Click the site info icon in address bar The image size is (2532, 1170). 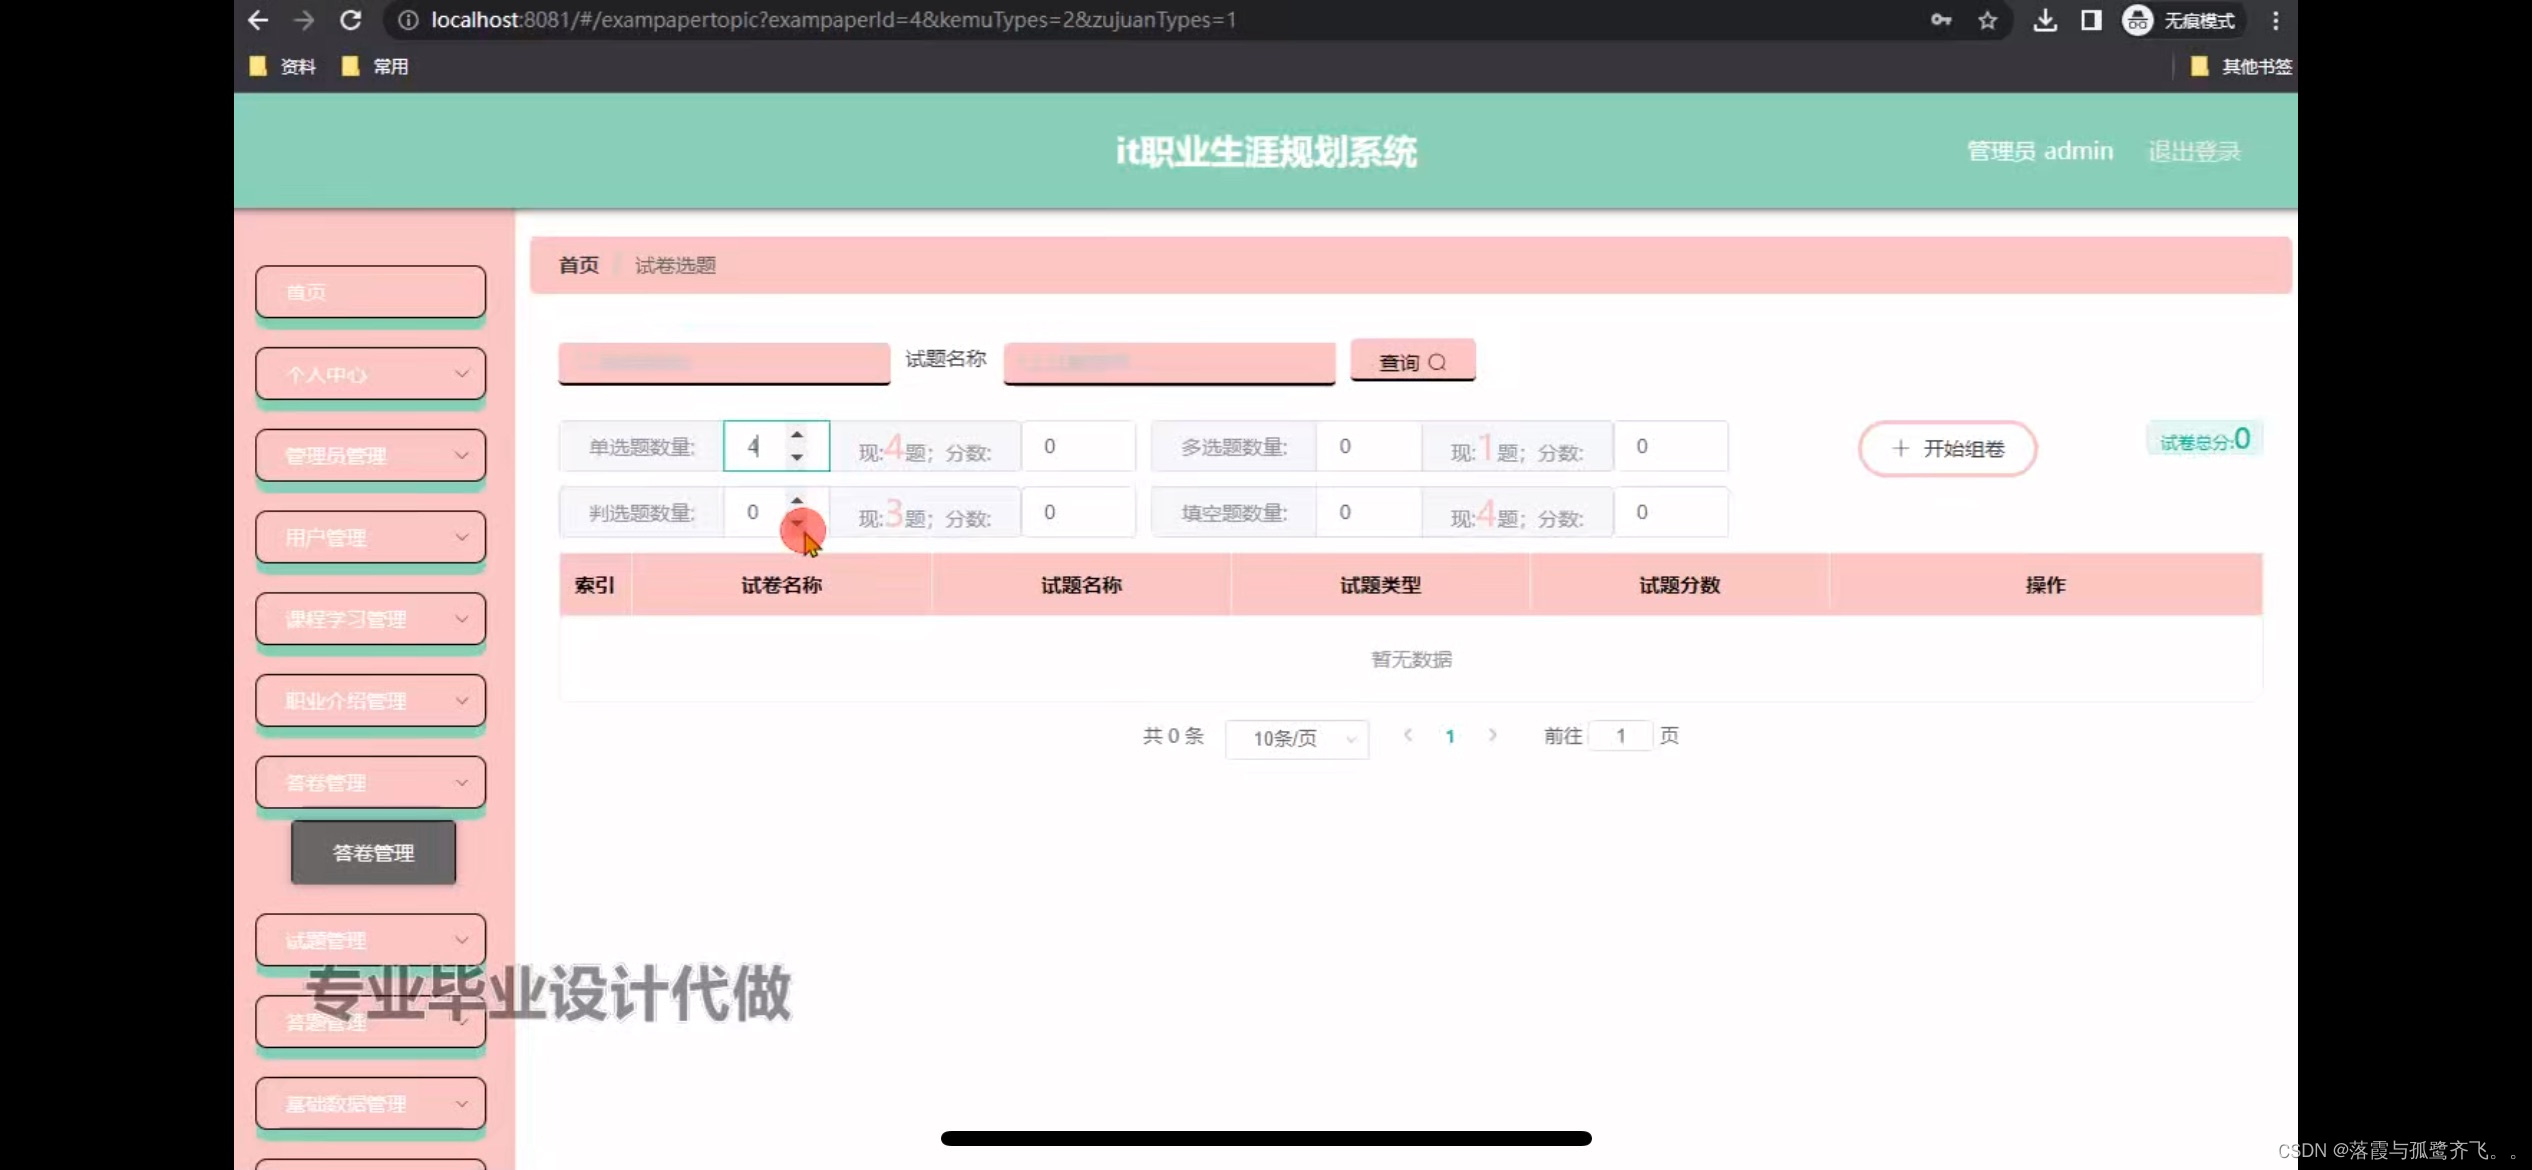point(407,20)
